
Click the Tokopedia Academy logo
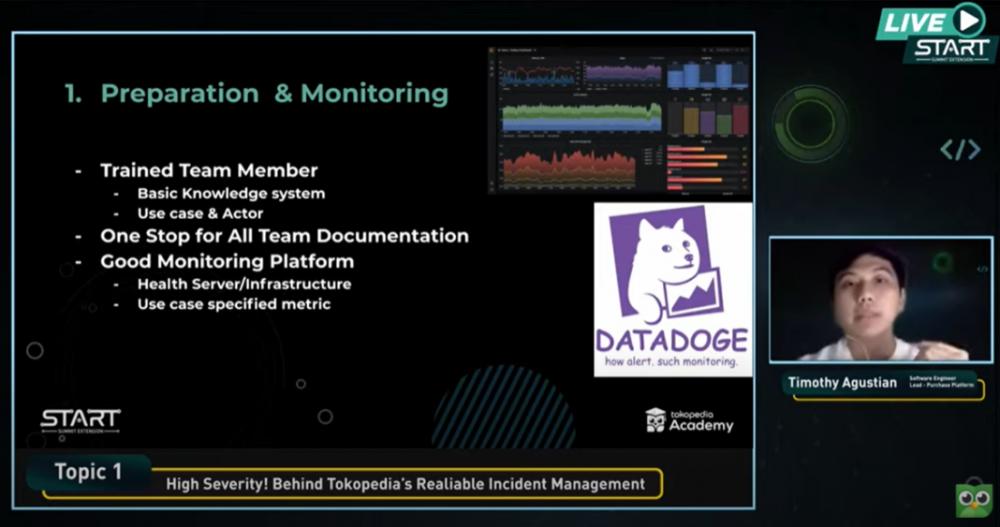click(x=689, y=421)
